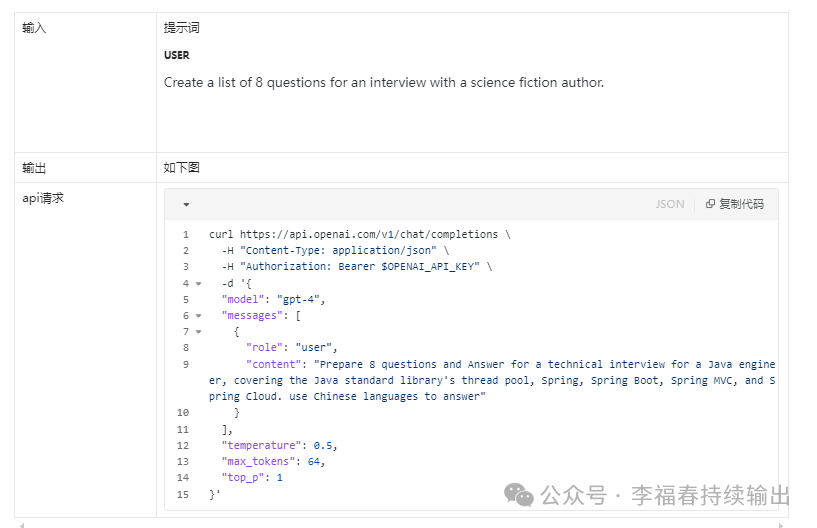Click the science fiction interview prompt text
This screenshot has height=528, width=817.
click(384, 82)
